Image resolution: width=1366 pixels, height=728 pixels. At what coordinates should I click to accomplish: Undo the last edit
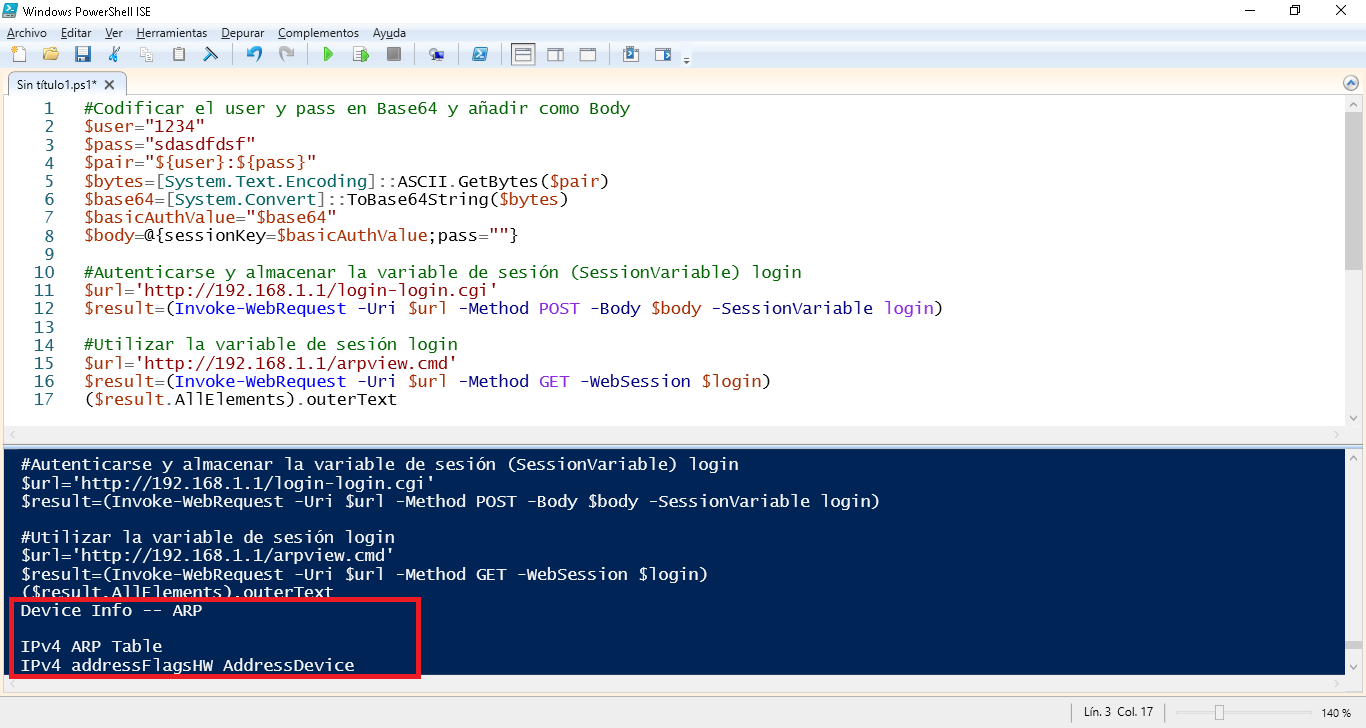254,55
